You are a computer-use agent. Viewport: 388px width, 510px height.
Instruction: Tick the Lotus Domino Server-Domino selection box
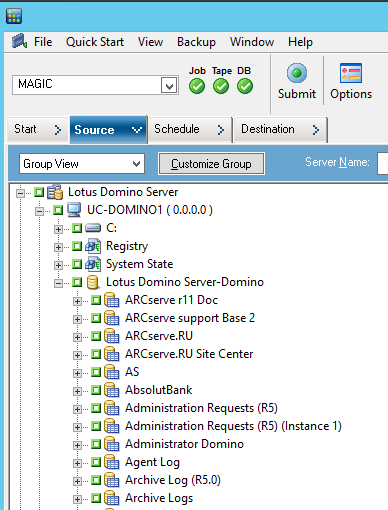click(77, 282)
